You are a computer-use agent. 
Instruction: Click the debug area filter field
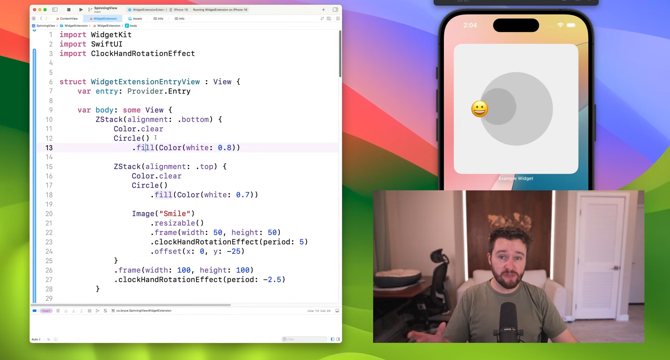[x=304, y=339]
